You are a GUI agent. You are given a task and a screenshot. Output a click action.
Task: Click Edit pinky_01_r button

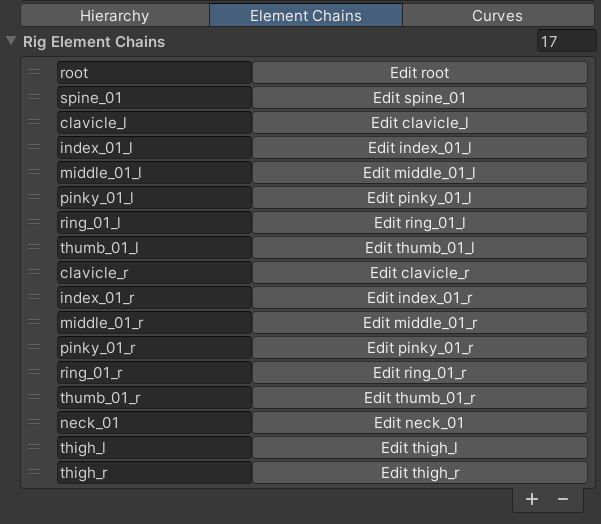click(x=419, y=348)
